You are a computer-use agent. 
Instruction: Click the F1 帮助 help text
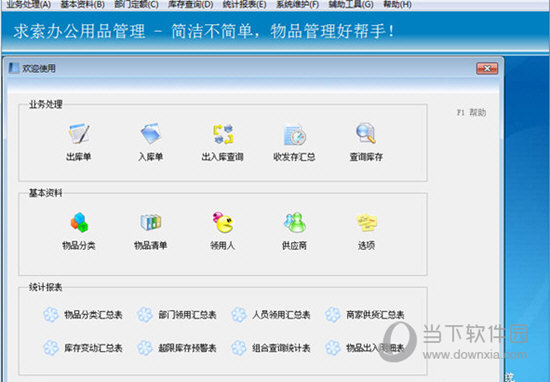pyautogui.click(x=471, y=113)
